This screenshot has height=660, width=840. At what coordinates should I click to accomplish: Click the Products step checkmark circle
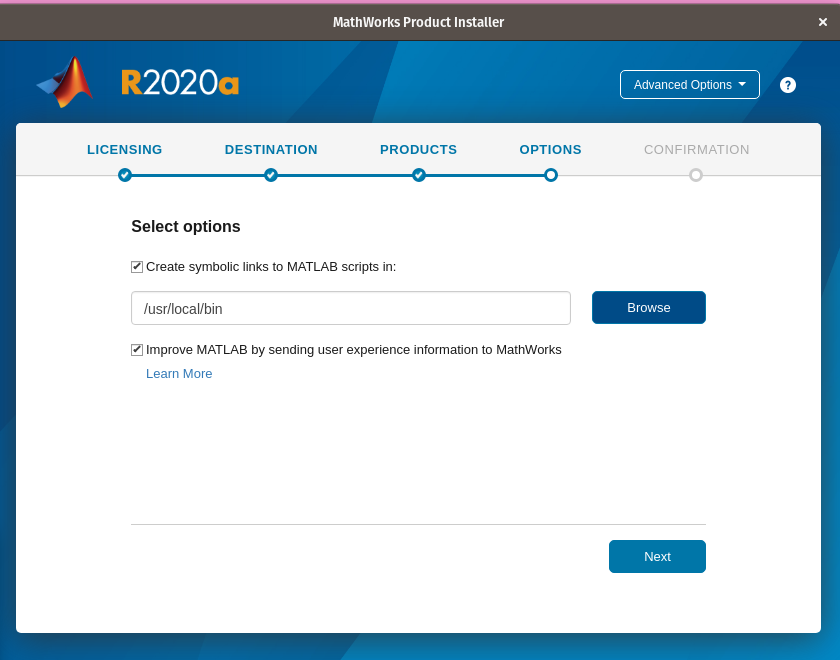pyautogui.click(x=419, y=175)
